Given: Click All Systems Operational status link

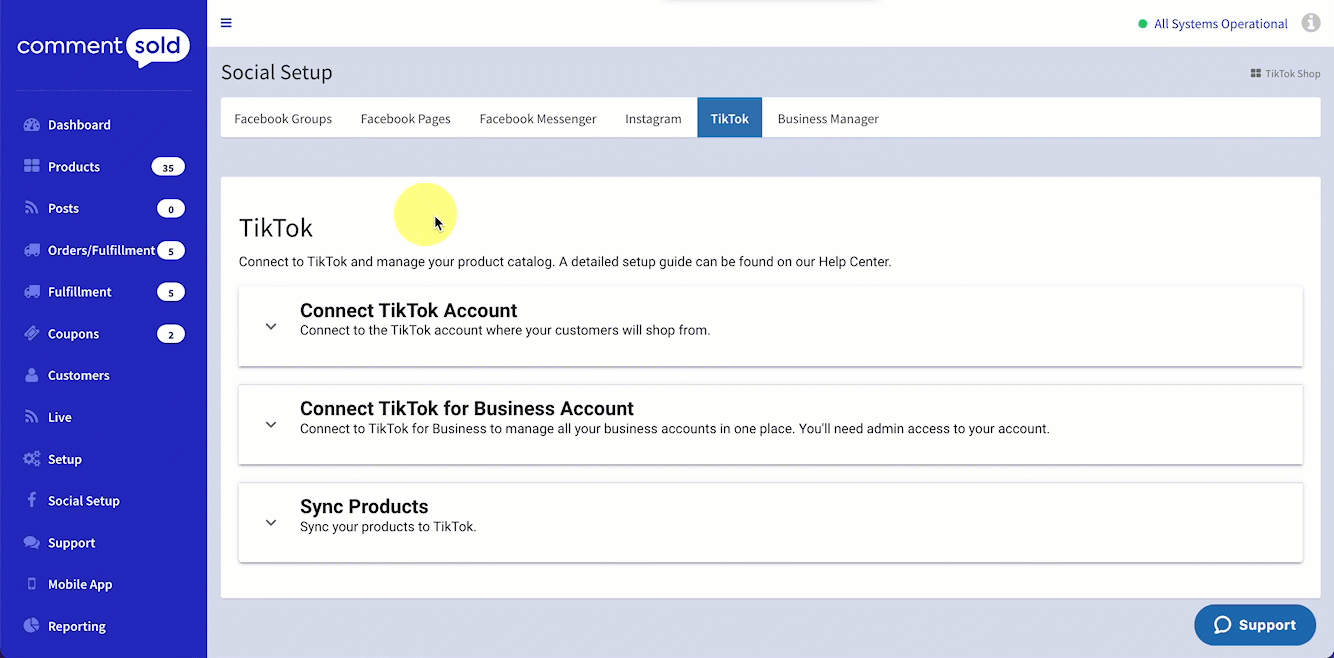Looking at the screenshot, I should 1220,24.
